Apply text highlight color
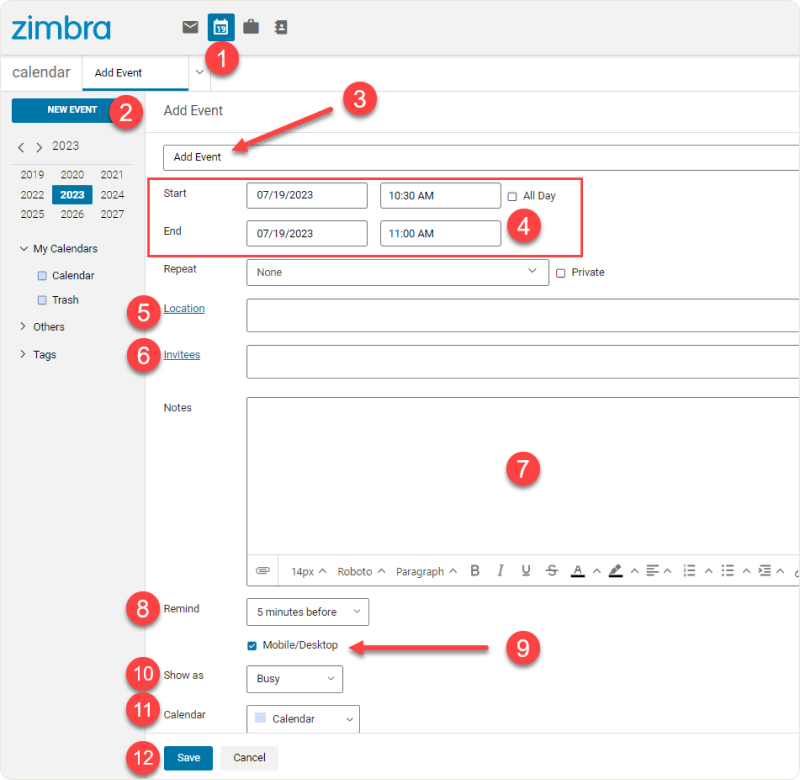 pyautogui.click(x=615, y=571)
